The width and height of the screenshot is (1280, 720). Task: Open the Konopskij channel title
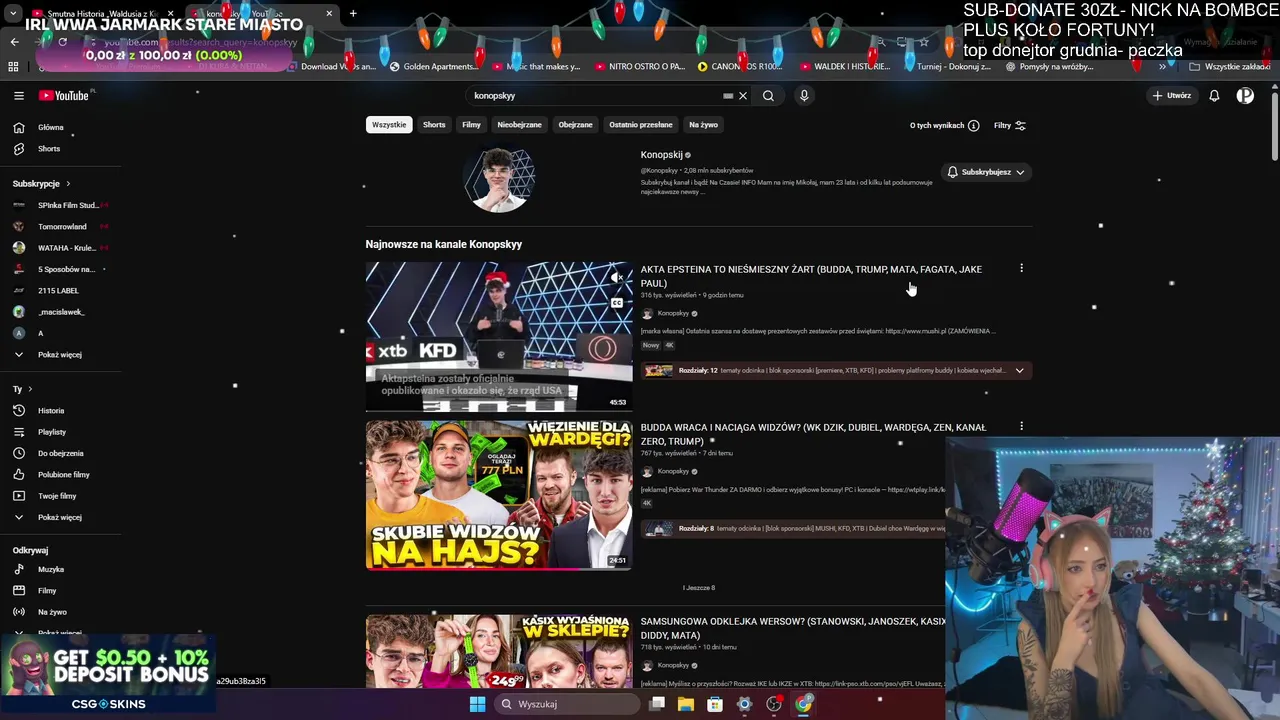[x=661, y=155]
